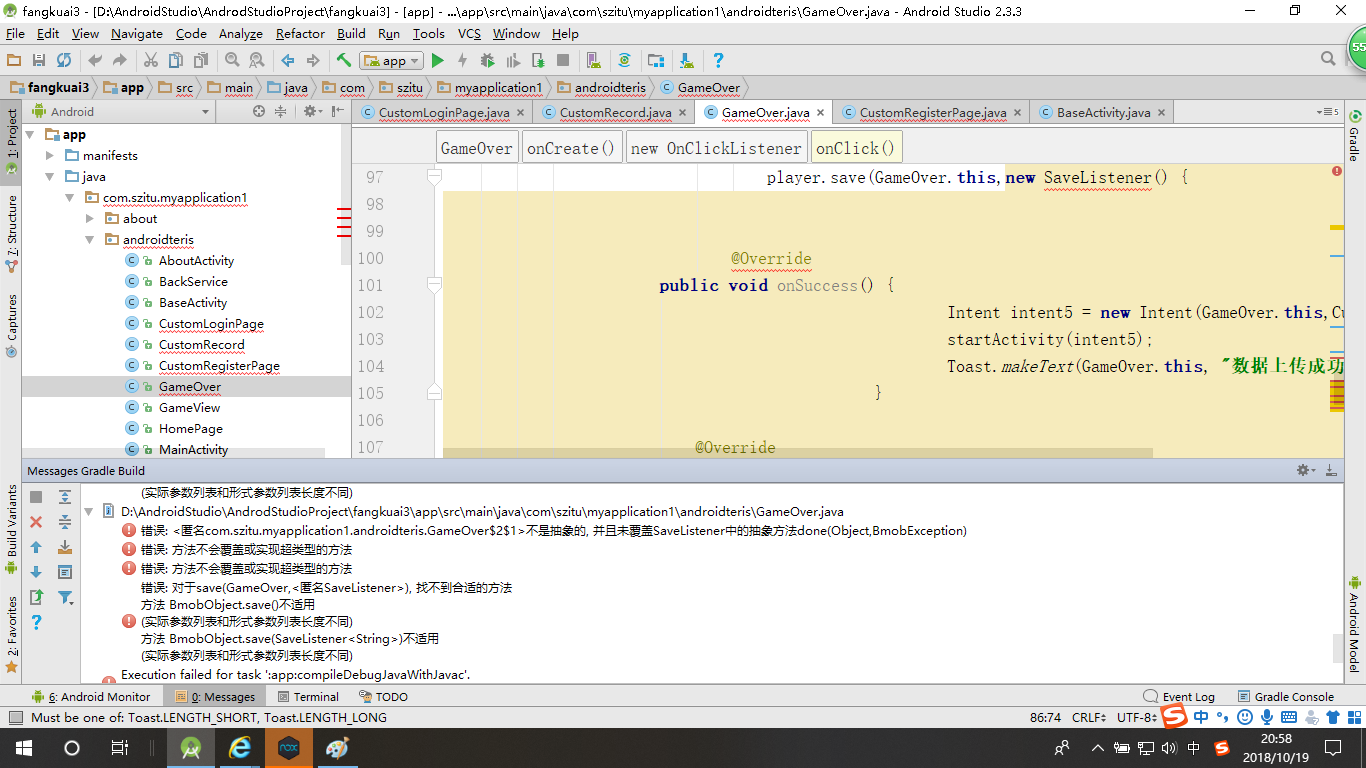This screenshot has height=768, width=1366.
Task: Click onCreate() method breadcrumb
Action: click(571, 148)
